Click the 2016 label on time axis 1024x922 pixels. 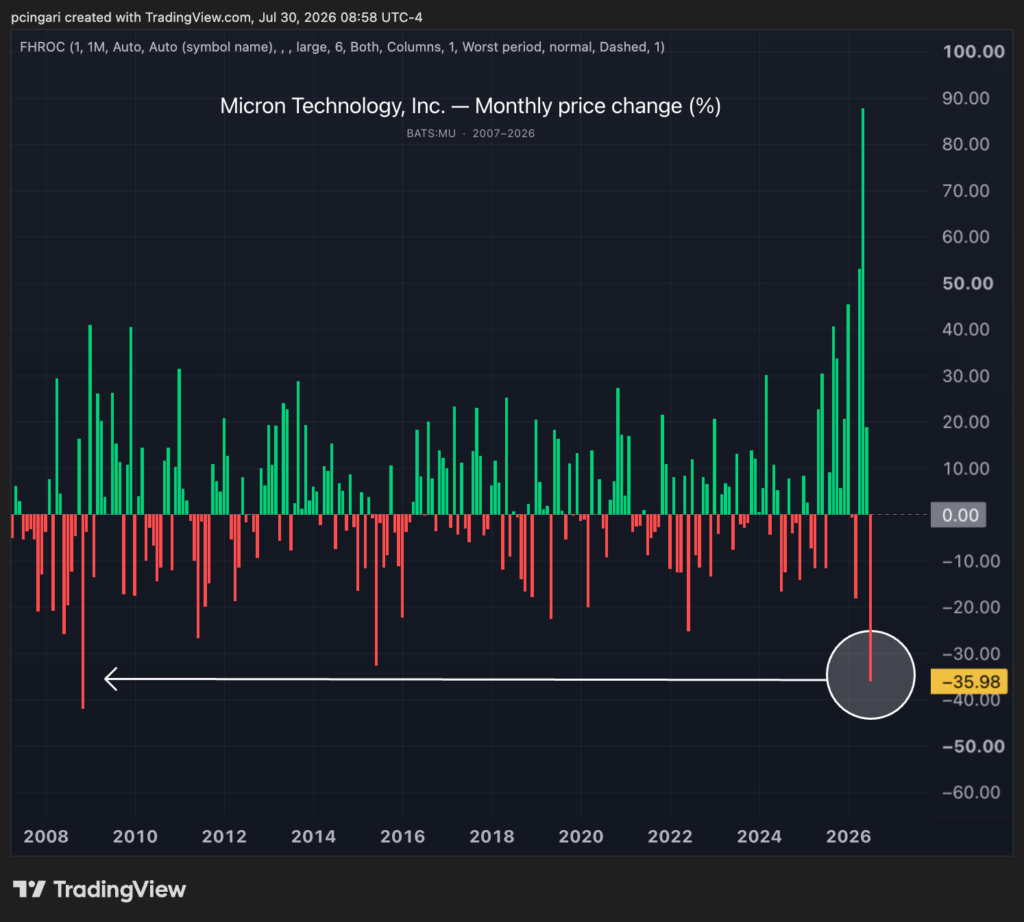click(402, 836)
